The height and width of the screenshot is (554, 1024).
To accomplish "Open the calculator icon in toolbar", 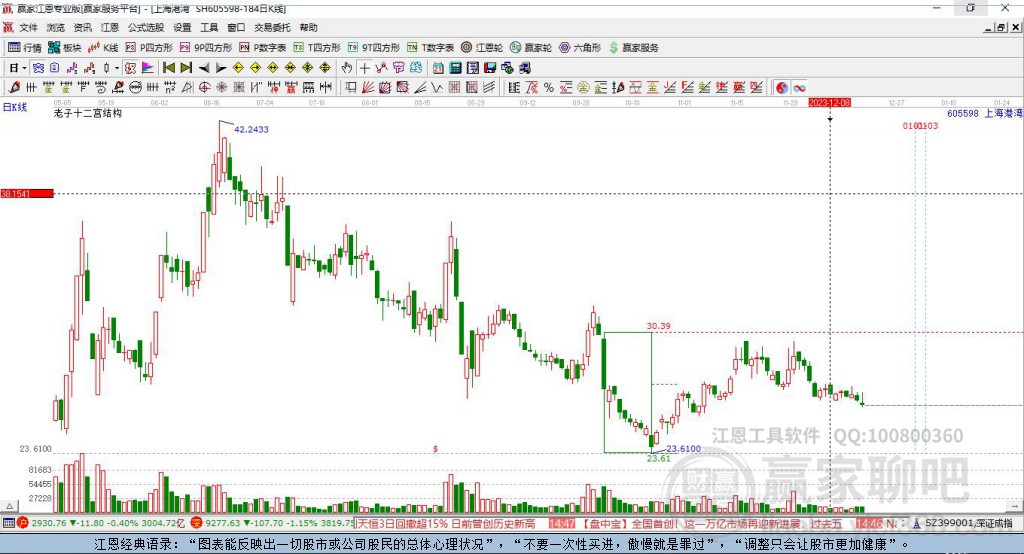I will pos(455,68).
